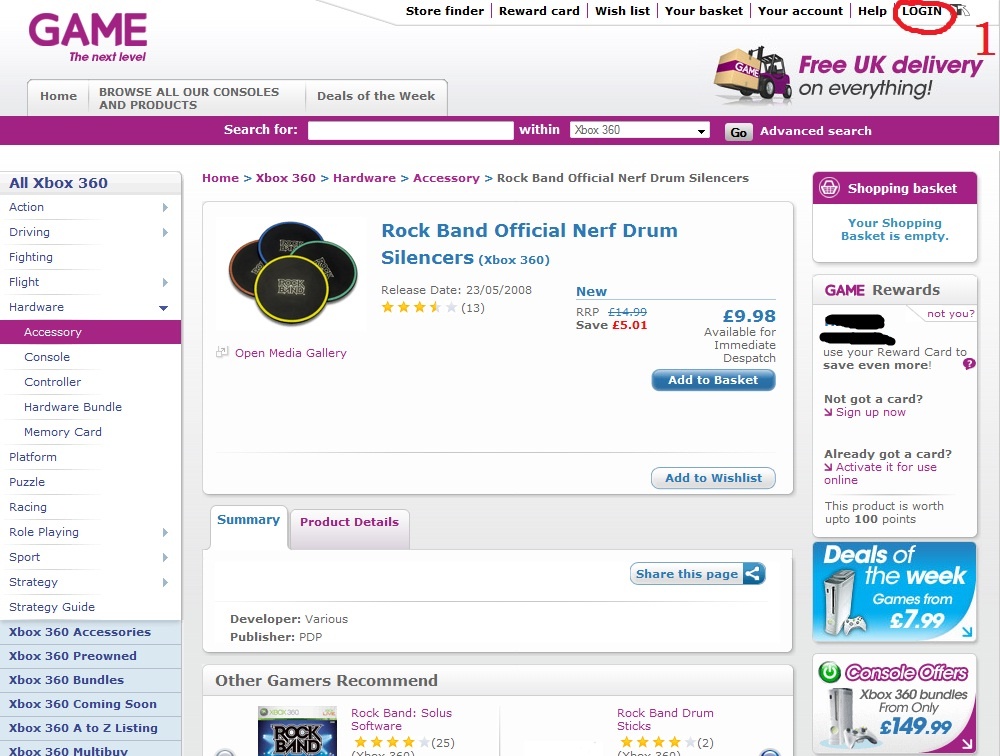Click the Share this page button

click(x=698, y=574)
